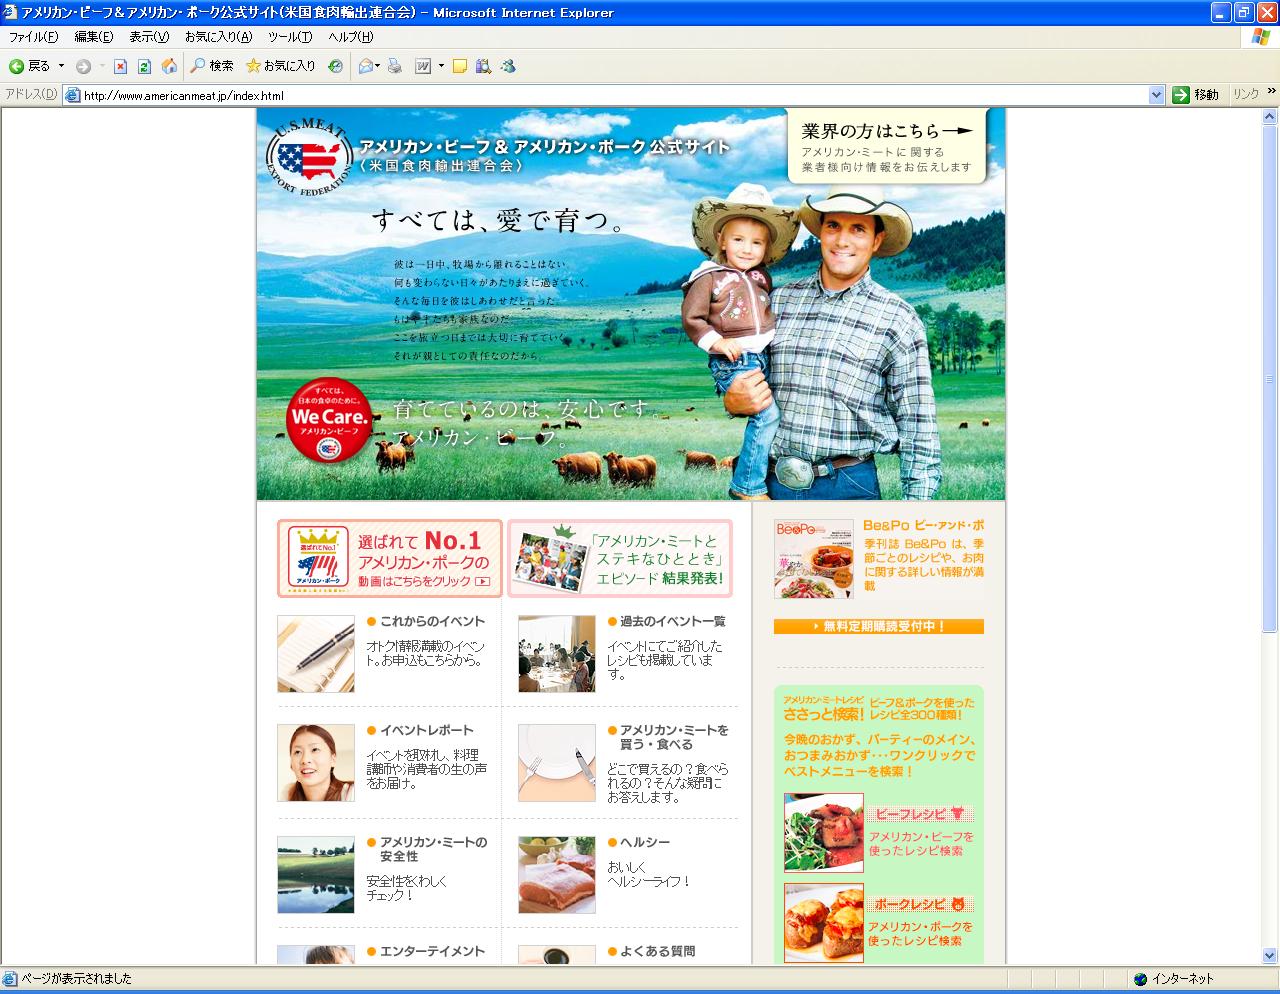
Task: Expand the address bar dropdown arrow
Action: click(x=1157, y=95)
